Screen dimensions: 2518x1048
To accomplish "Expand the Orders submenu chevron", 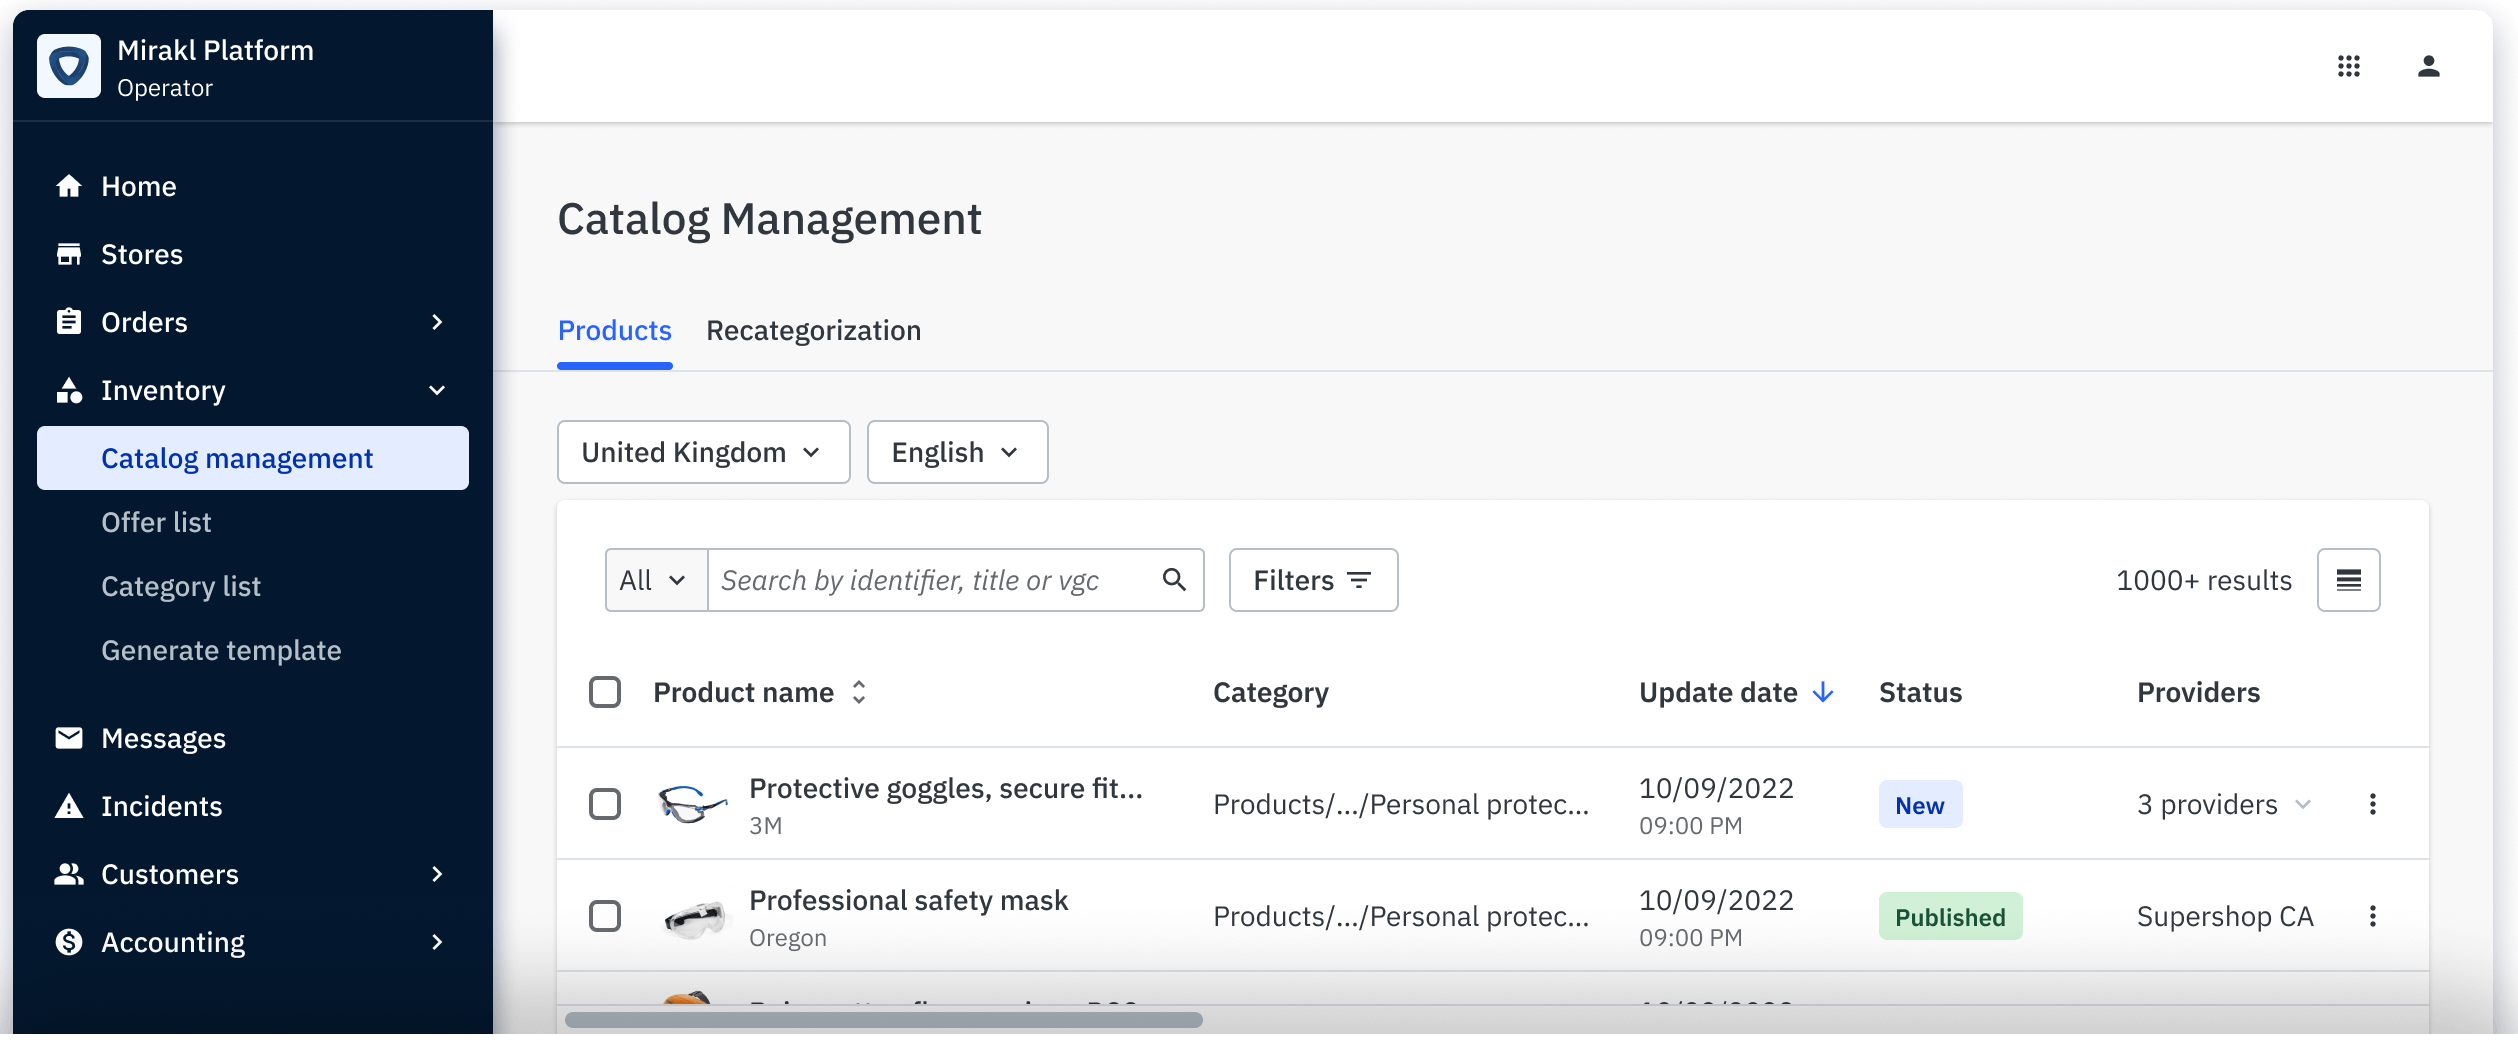I will (437, 322).
